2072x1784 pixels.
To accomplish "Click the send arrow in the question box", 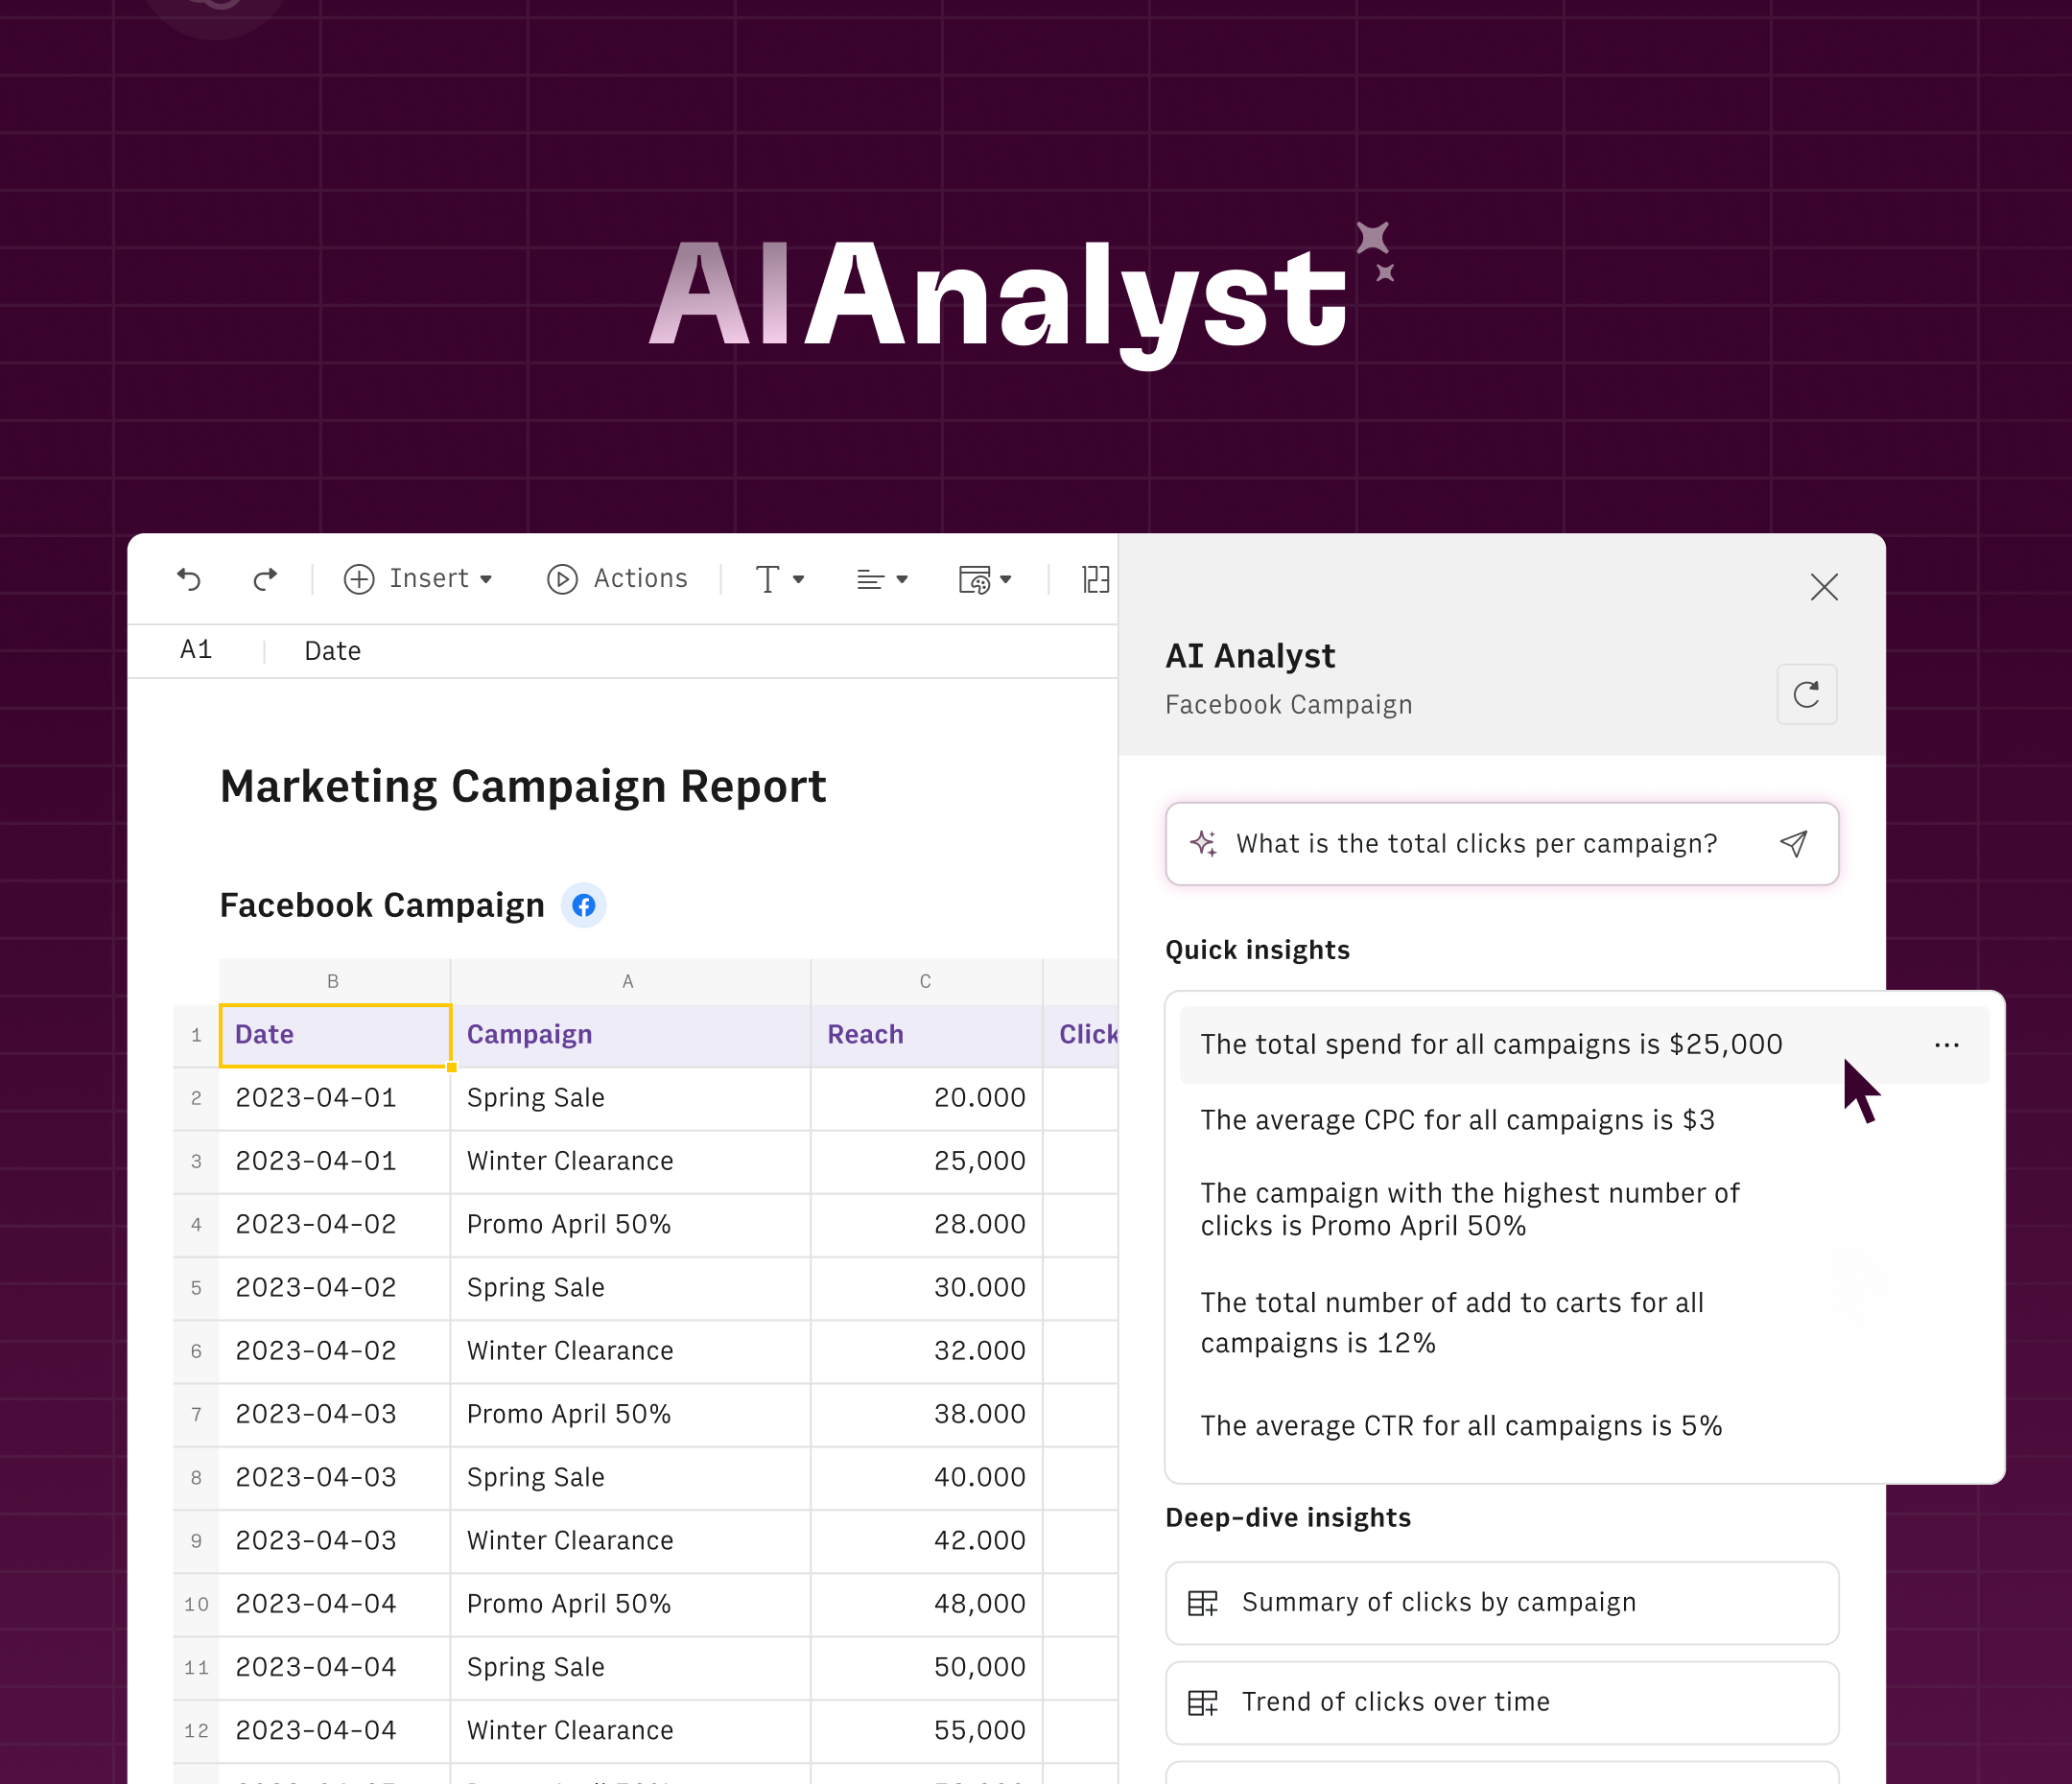I will tap(1793, 844).
